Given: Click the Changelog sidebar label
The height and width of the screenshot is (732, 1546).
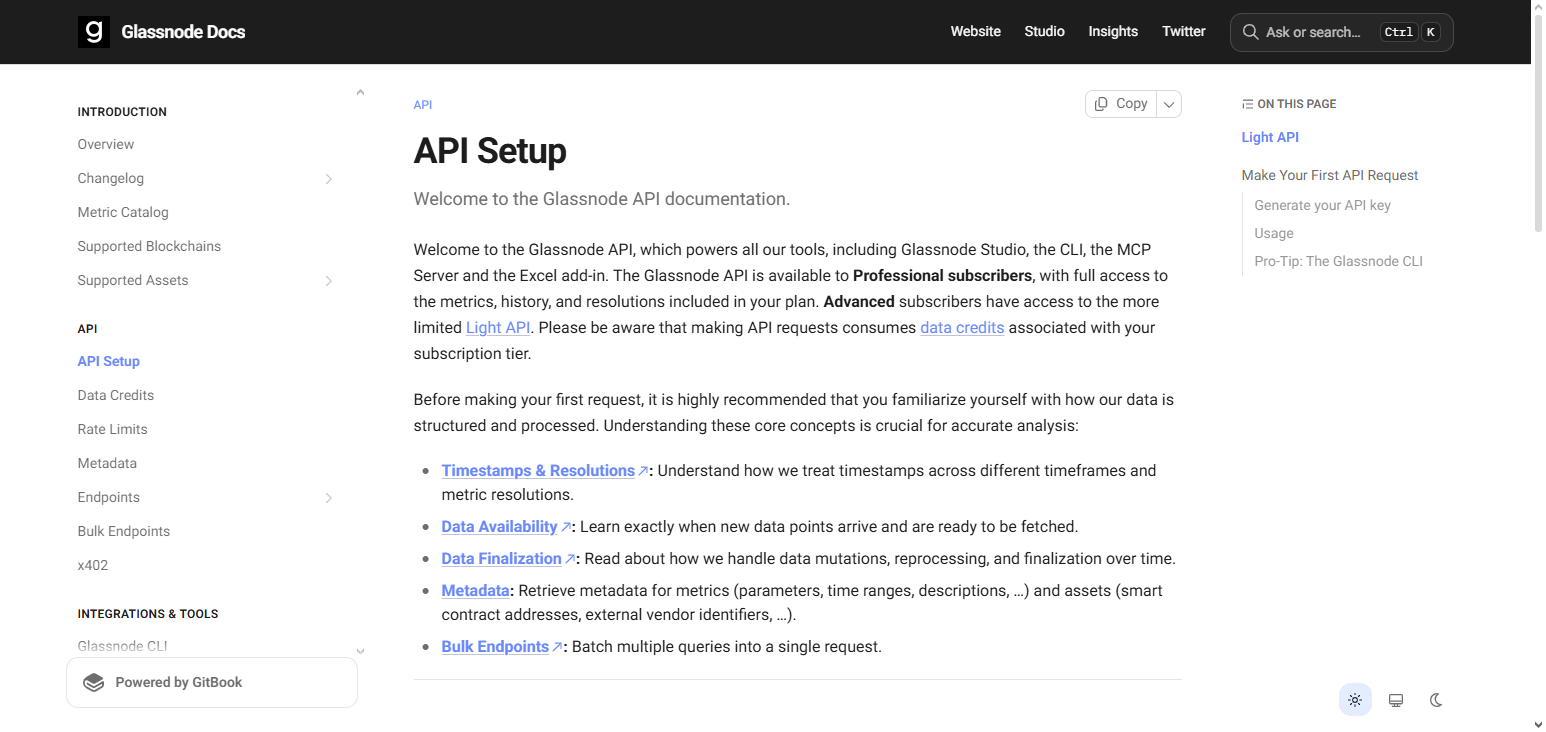Looking at the screenshot, I should tap(111, 178).
